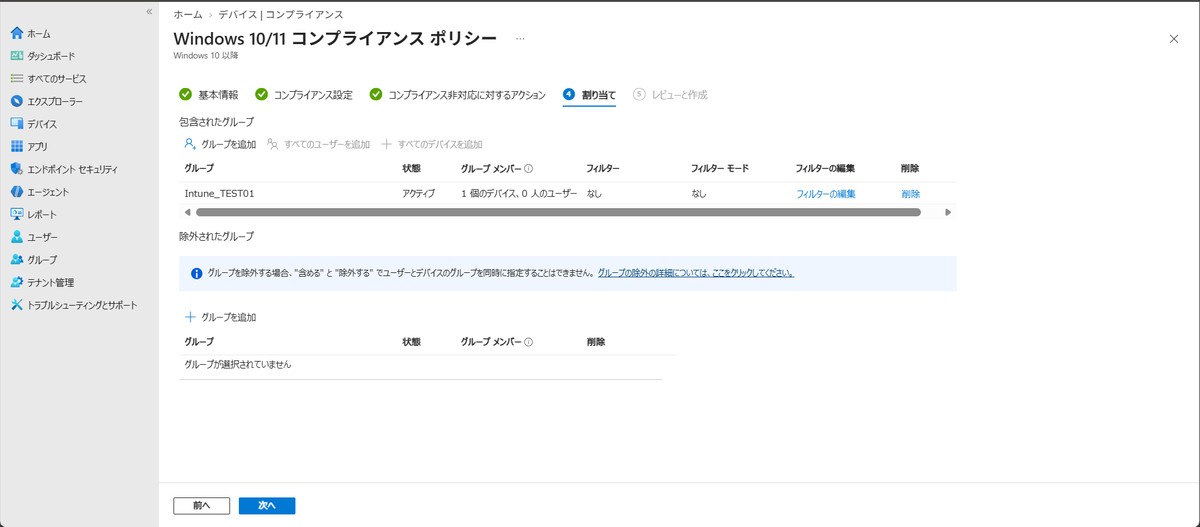Open the group exclusion details link
Image resolution: width=1200 pixels, height=527 pixels.
(x=696, y=272)
